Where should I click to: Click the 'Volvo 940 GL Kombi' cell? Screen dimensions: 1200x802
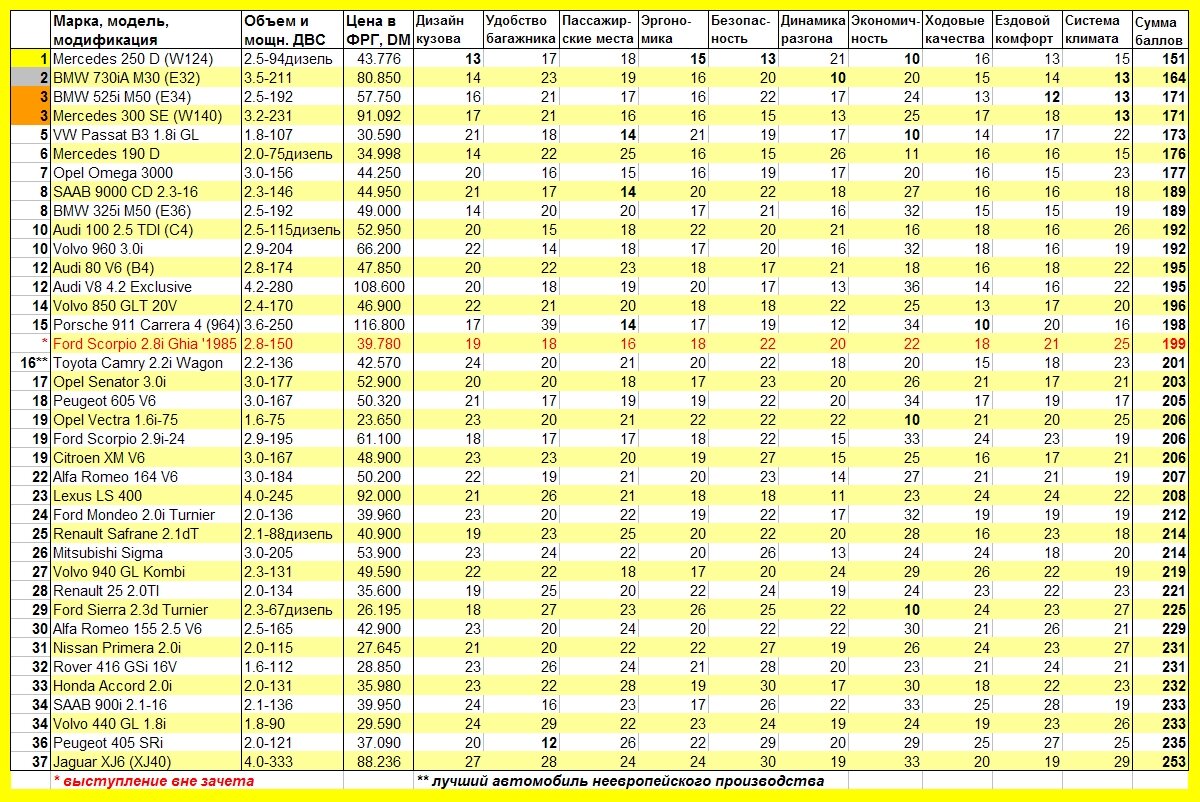point(145,572)
